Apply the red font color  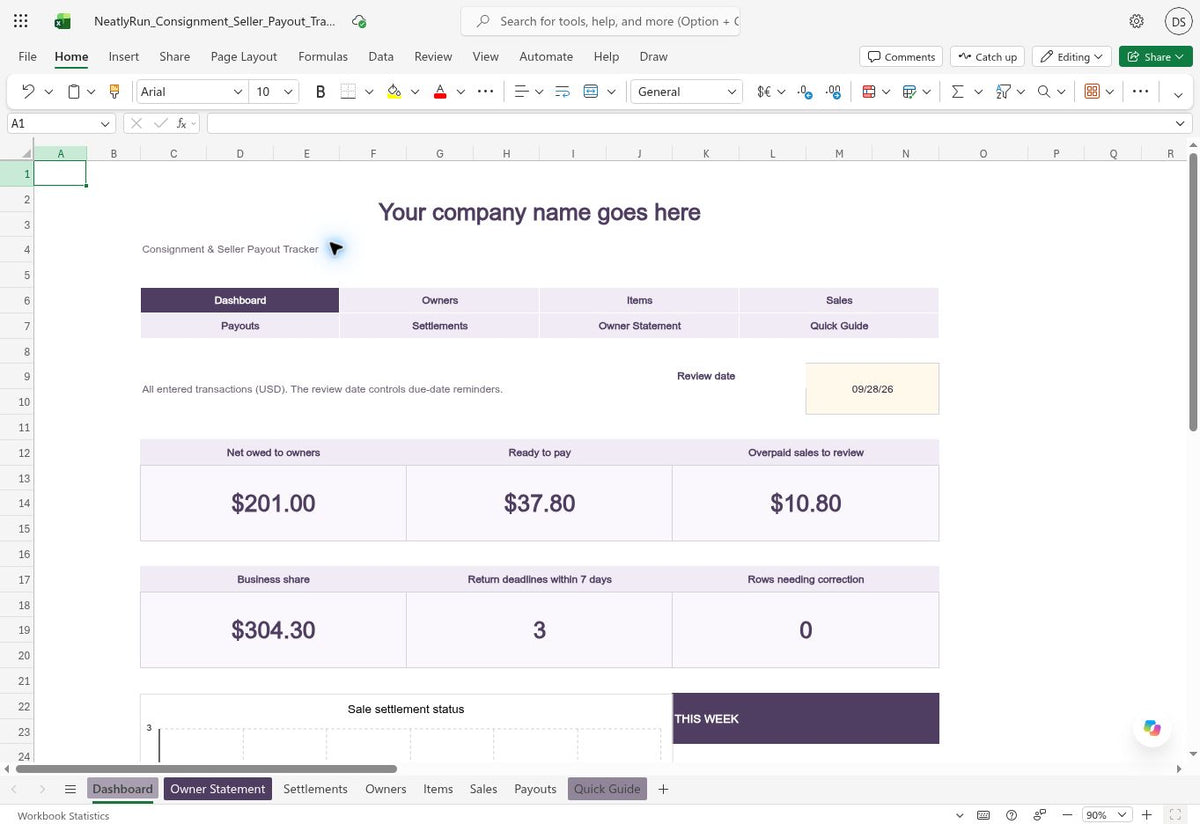coord(440,91)
